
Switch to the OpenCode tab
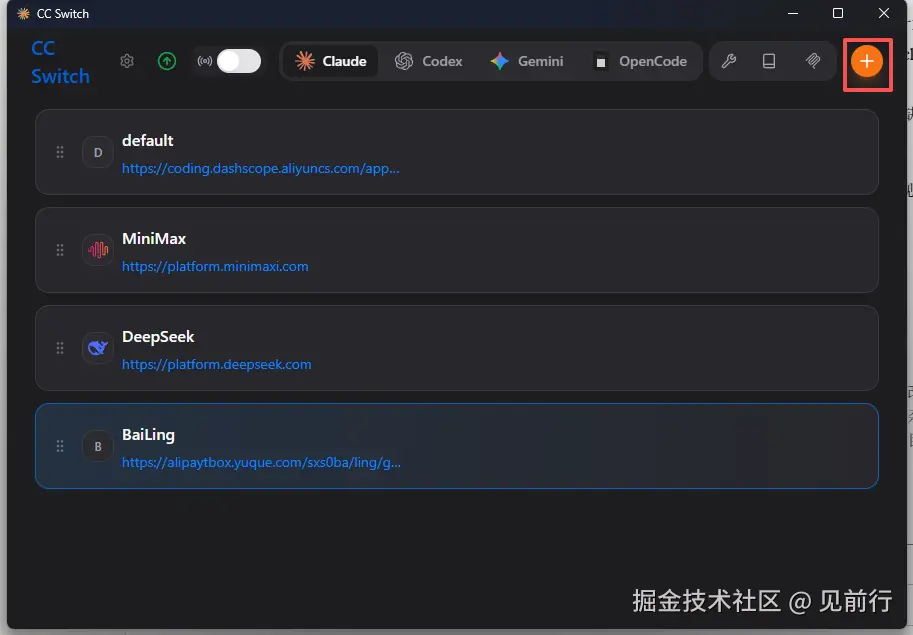click(x=639, y=61)
